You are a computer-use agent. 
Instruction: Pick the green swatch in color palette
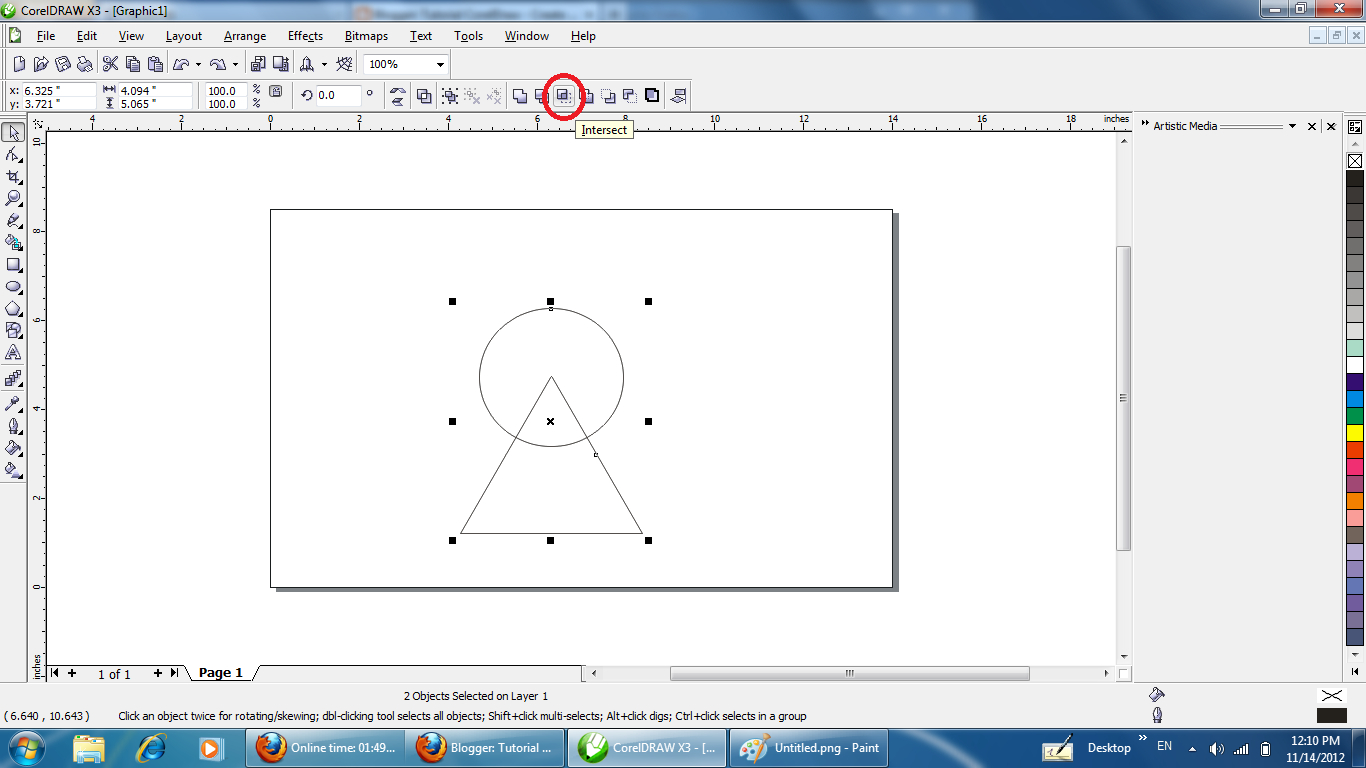pyautogui.click(x=1355, y=416)
